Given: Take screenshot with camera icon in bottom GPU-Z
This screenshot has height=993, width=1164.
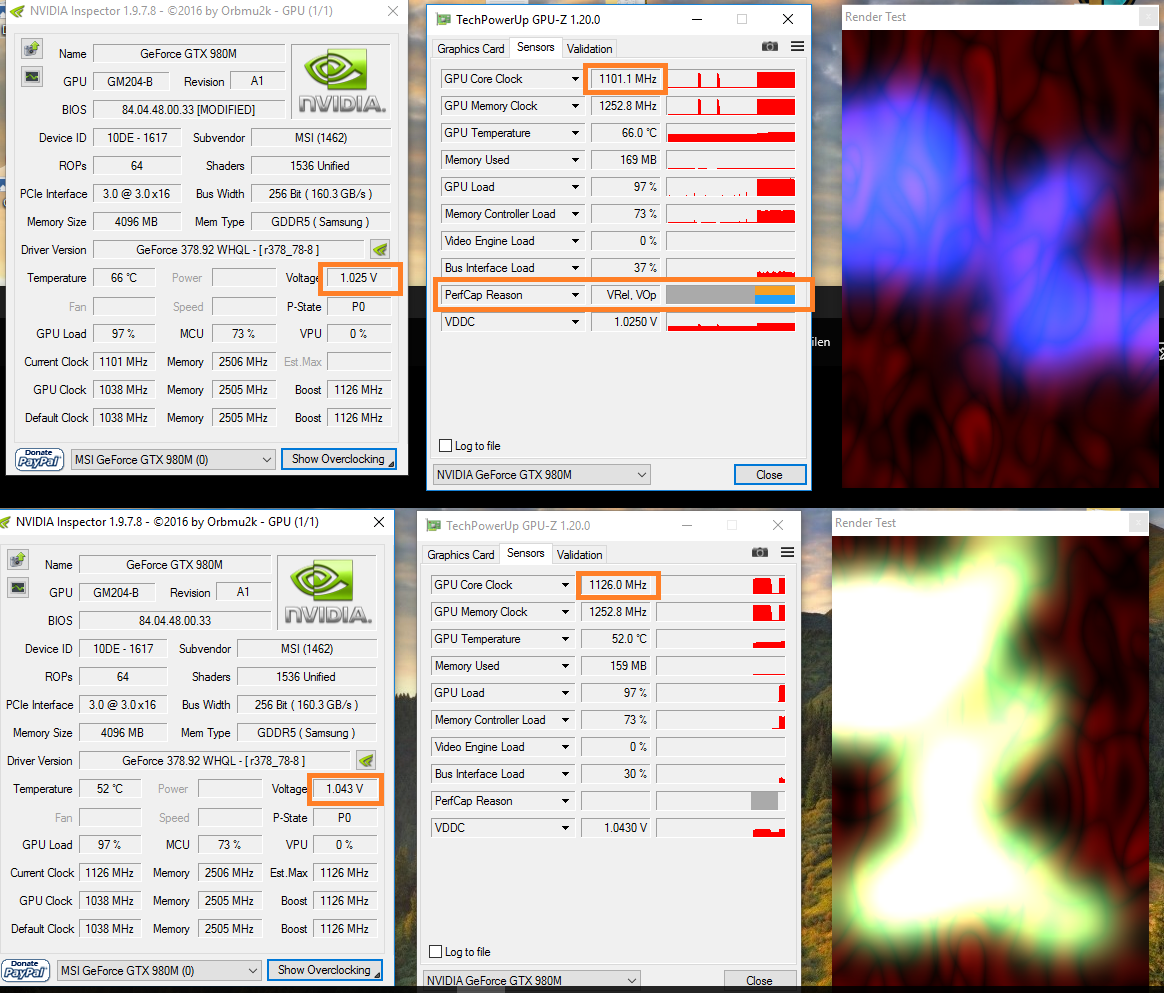Looking at the screenshot, I should point(759,552).
